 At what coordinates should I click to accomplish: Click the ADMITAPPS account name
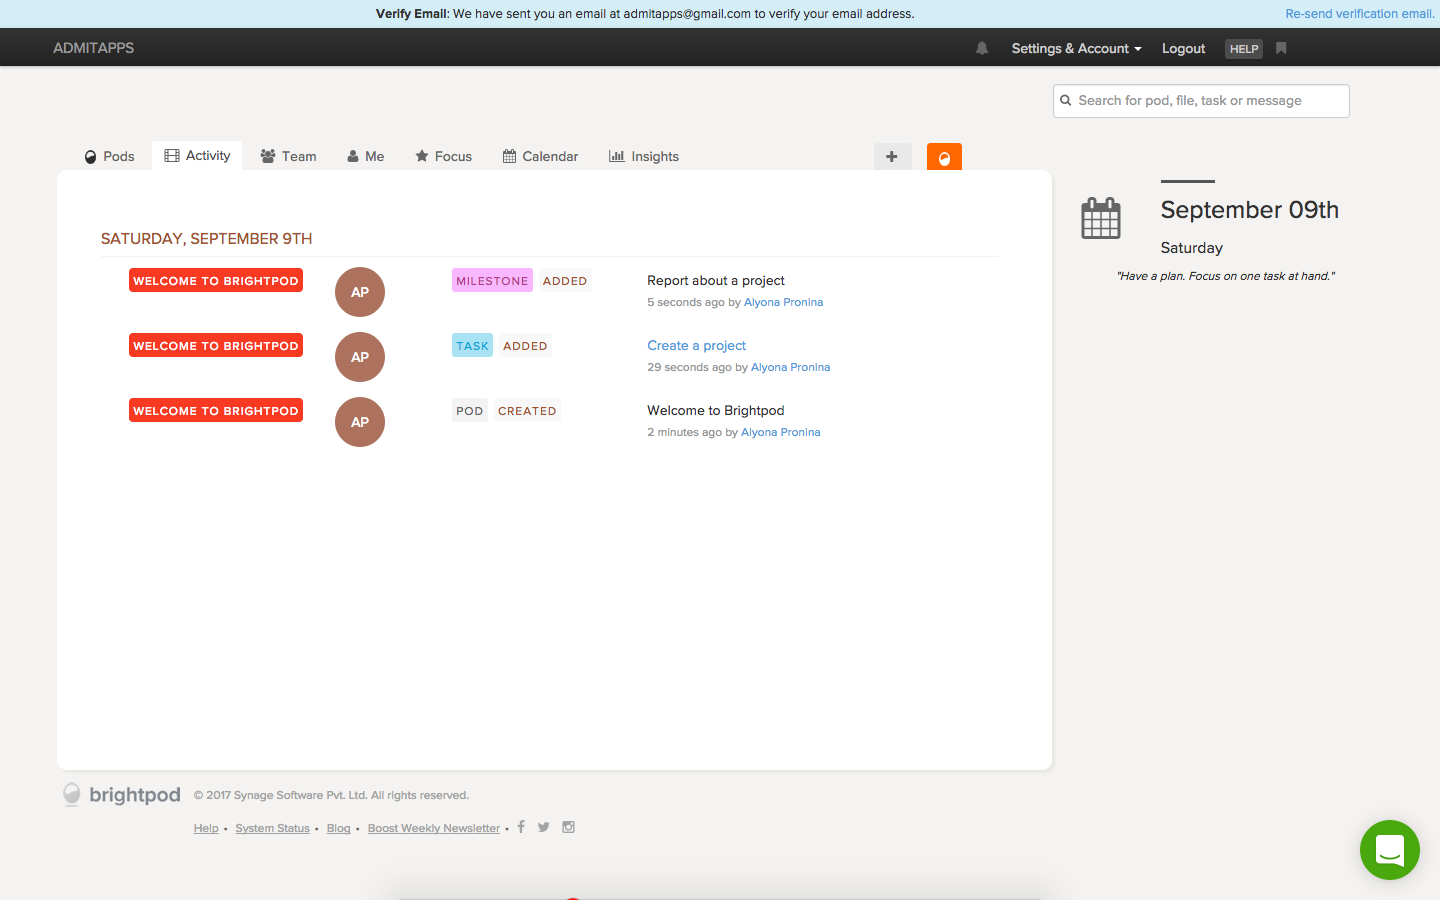(x=93, y=48)
